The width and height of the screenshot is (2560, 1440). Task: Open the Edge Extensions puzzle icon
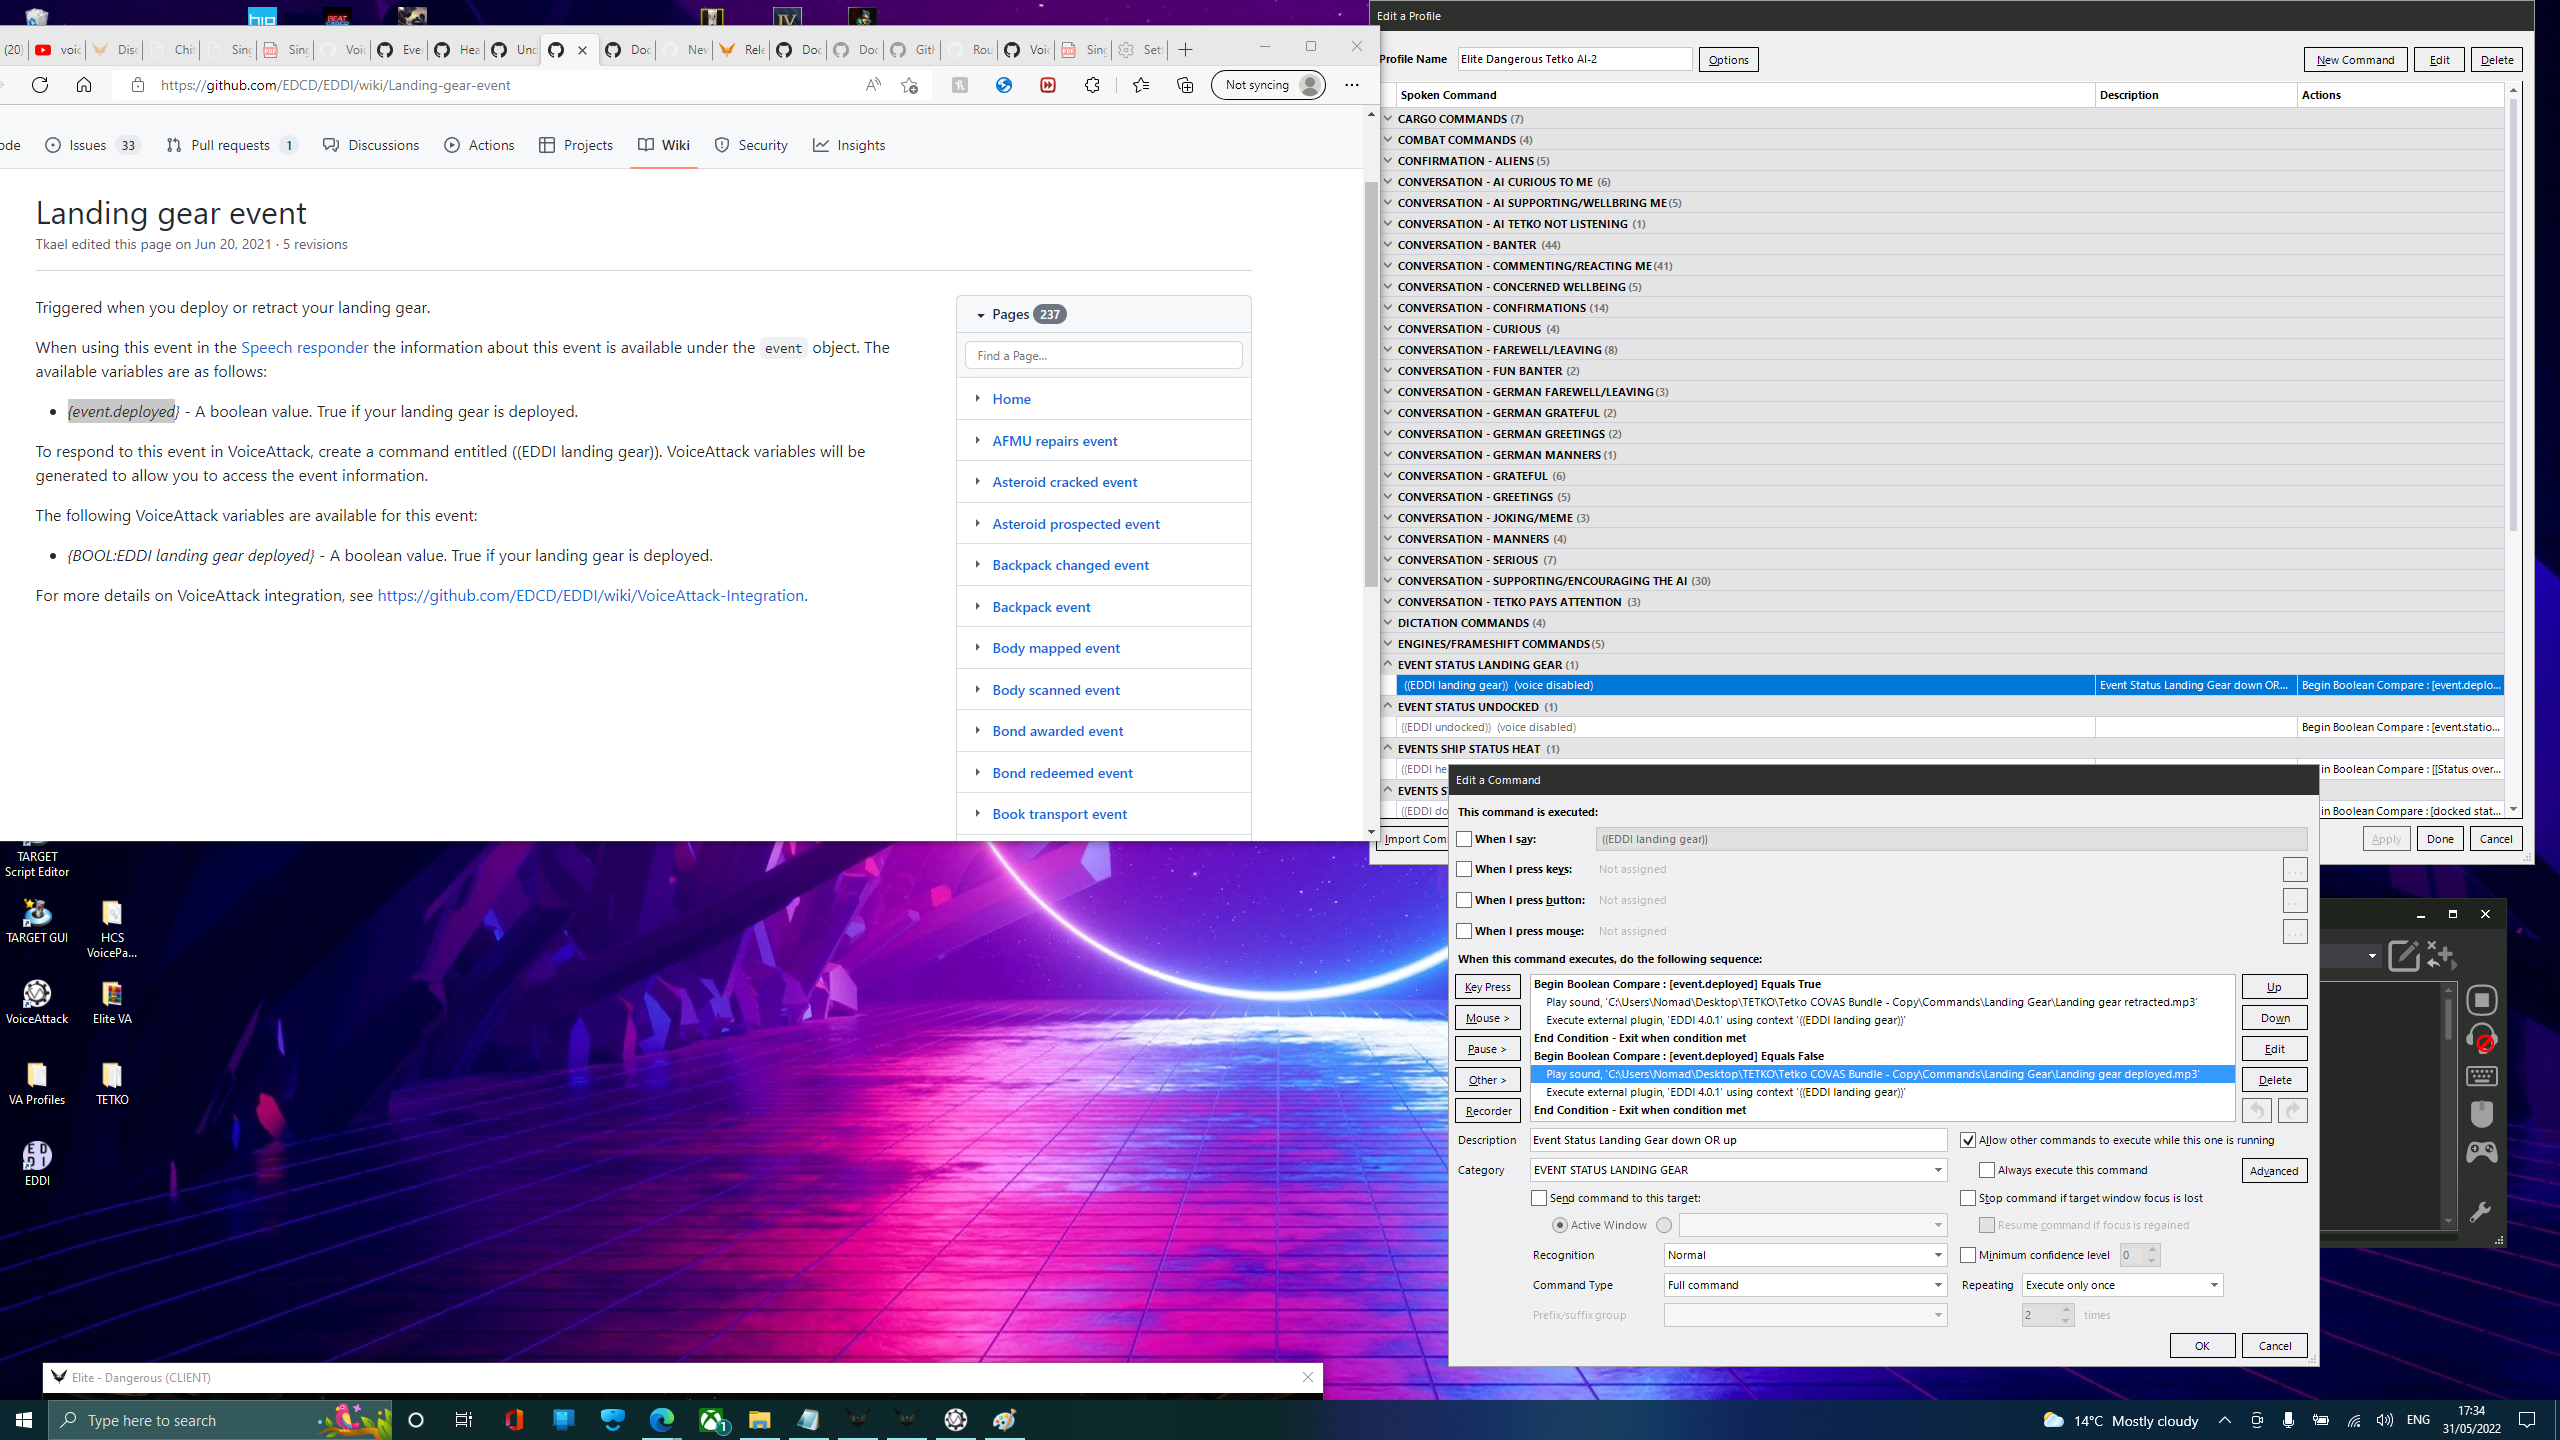[1092, 85]
